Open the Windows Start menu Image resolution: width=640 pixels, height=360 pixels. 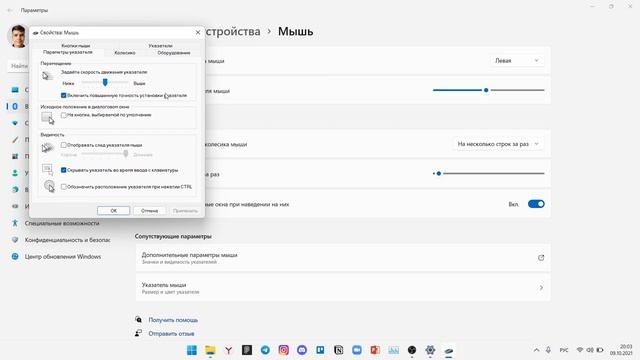coord(191,350)
